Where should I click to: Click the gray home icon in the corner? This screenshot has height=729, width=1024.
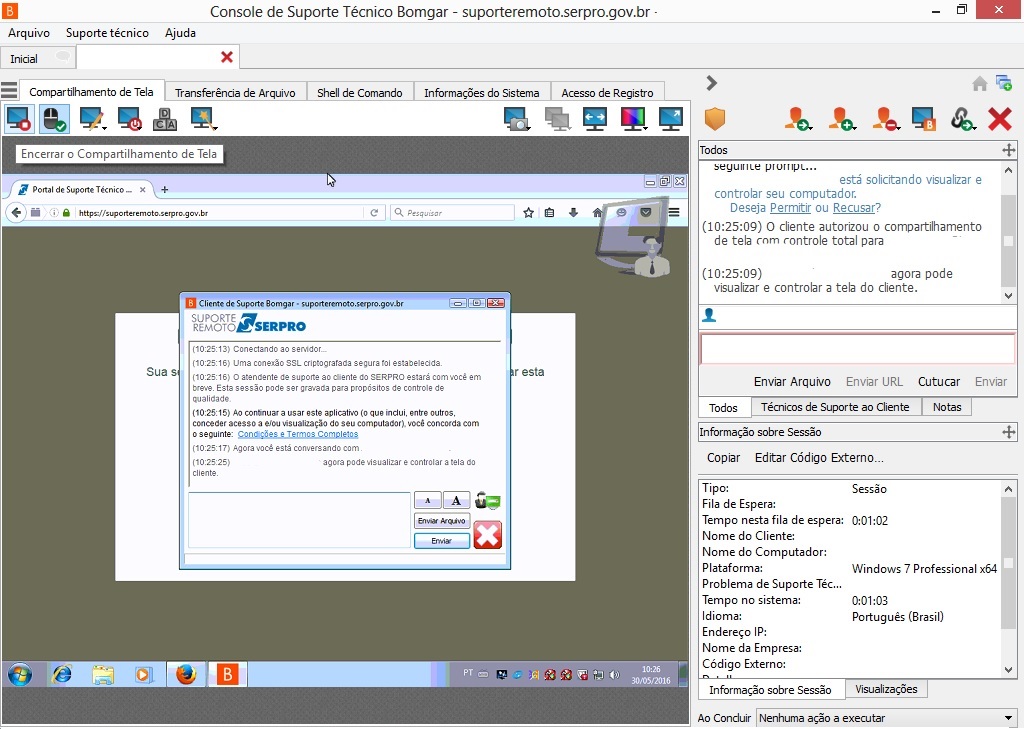tap(980, 84)
